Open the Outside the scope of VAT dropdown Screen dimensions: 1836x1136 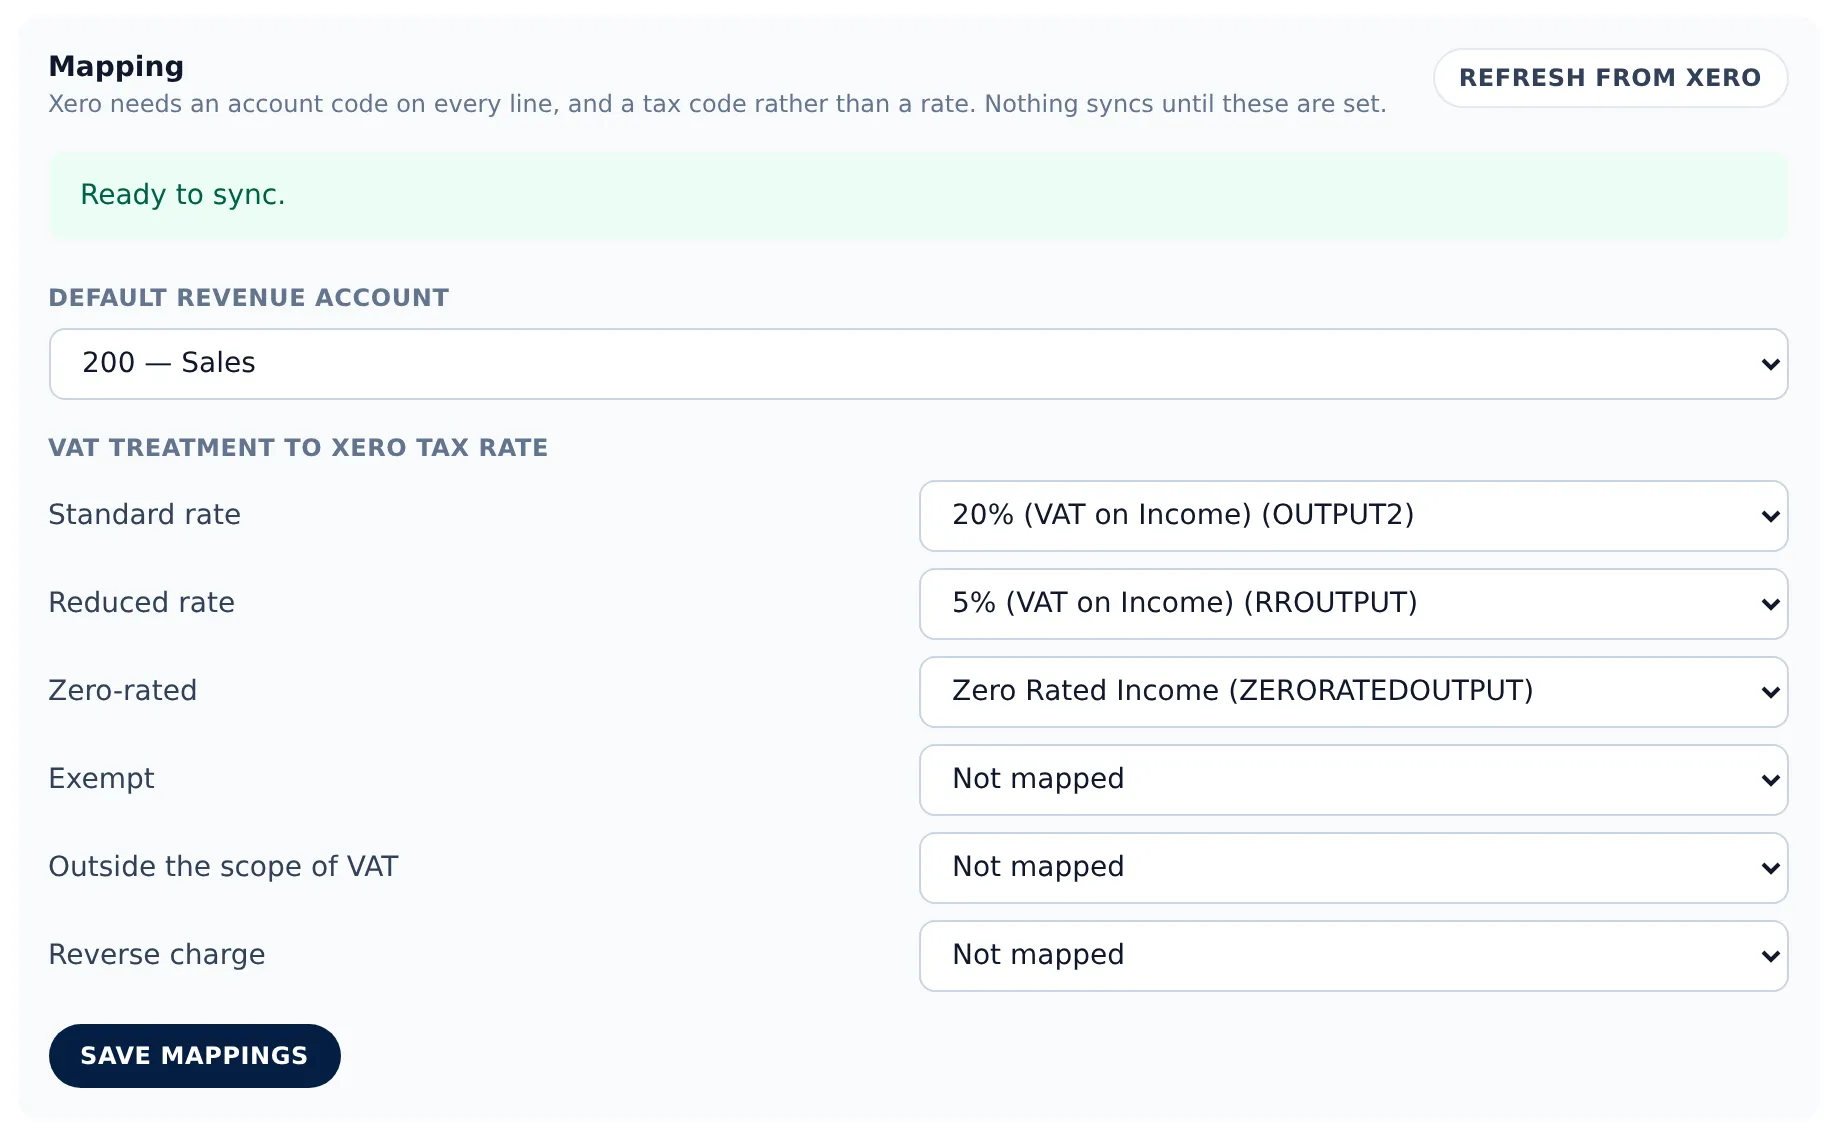[x=1353, y=868]
